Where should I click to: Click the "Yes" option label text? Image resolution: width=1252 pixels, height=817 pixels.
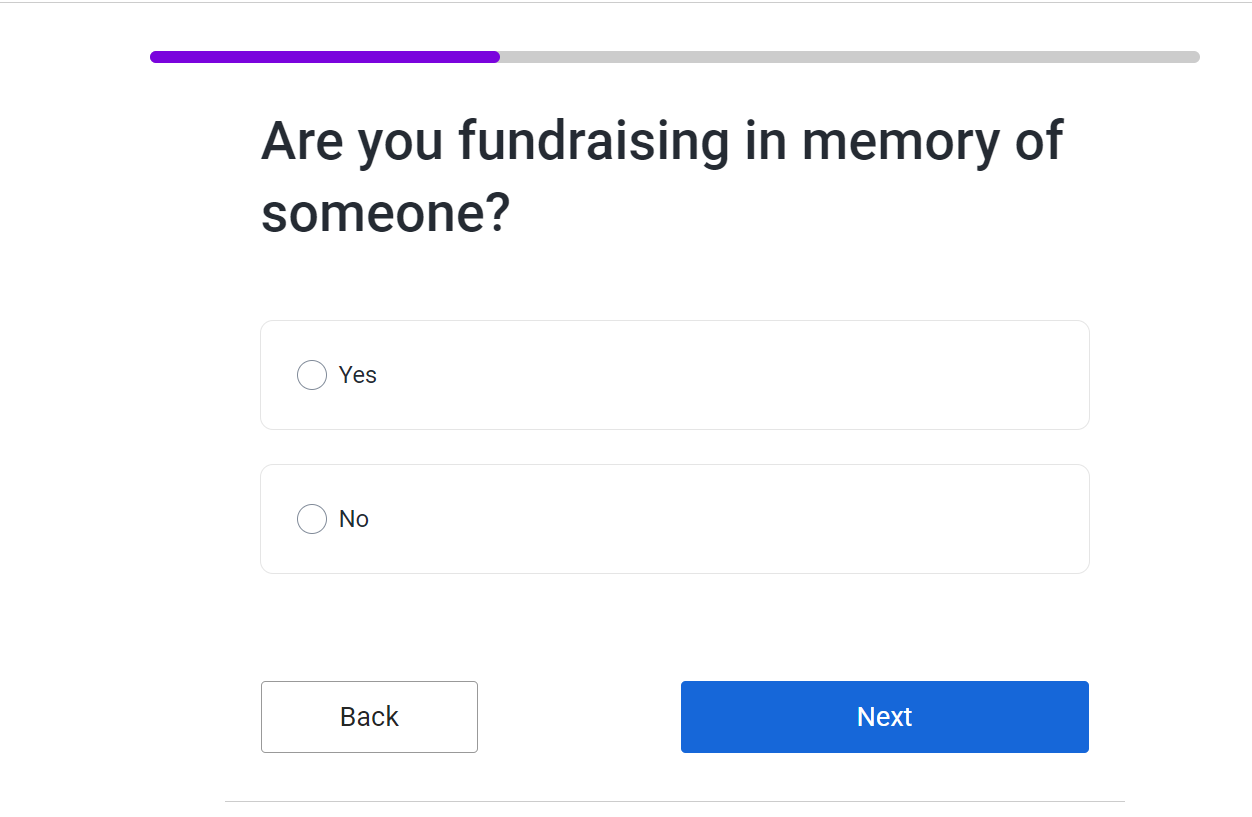358,375
